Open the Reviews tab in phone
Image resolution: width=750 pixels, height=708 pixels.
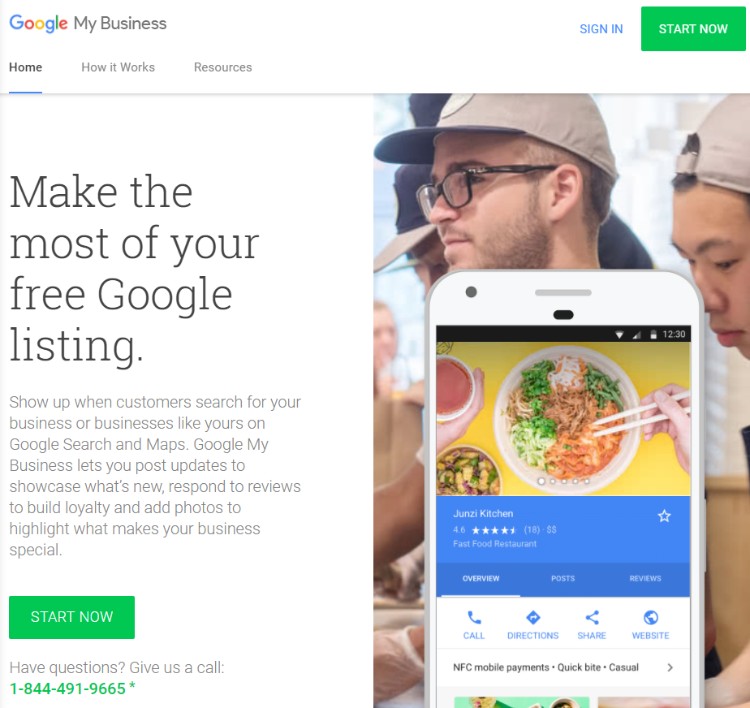click(645, 578)
